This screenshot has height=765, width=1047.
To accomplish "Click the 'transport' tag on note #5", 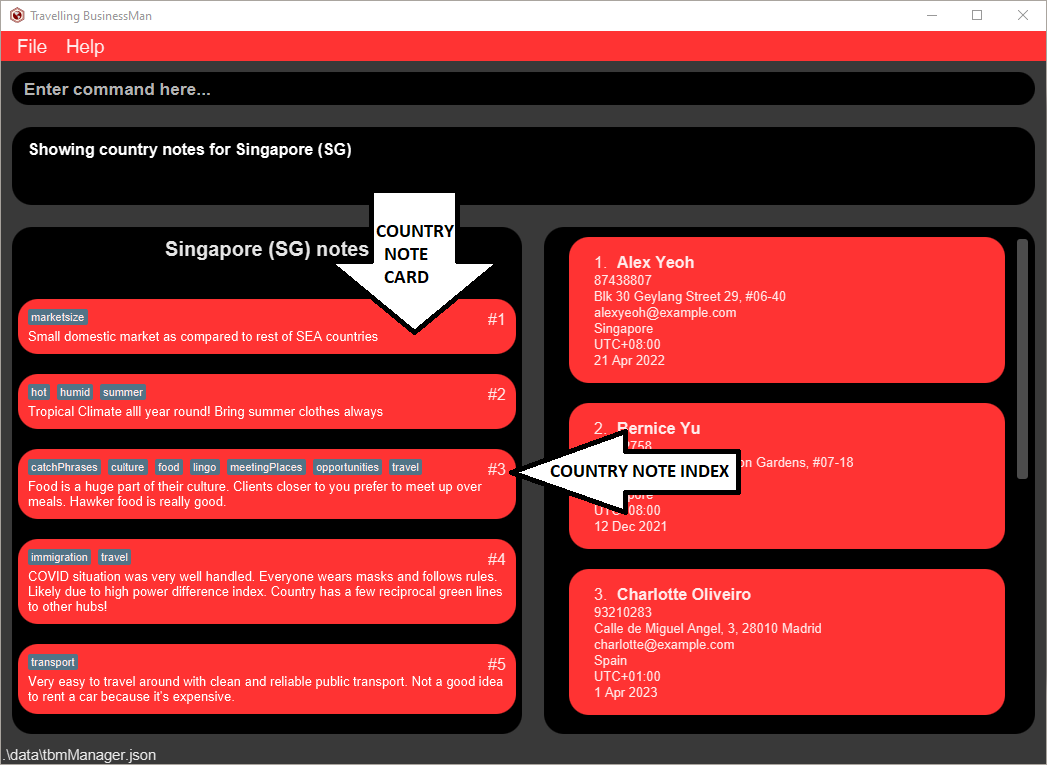I will point(52,662).
